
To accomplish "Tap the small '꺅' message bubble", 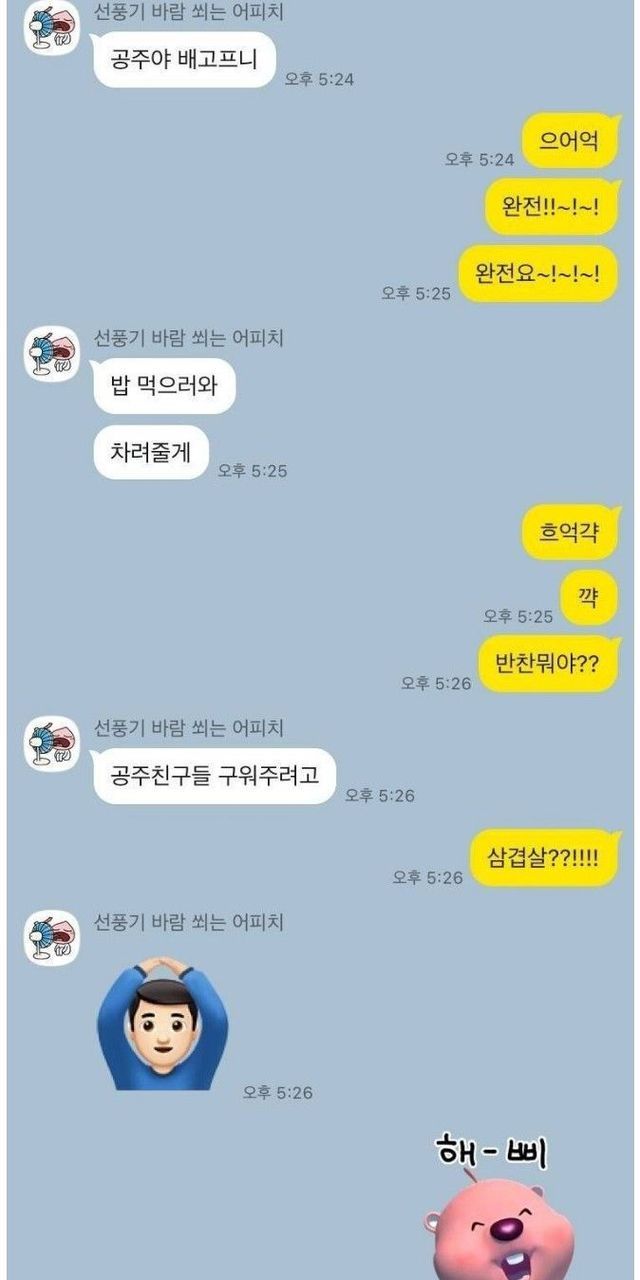I will coord(589,597).
